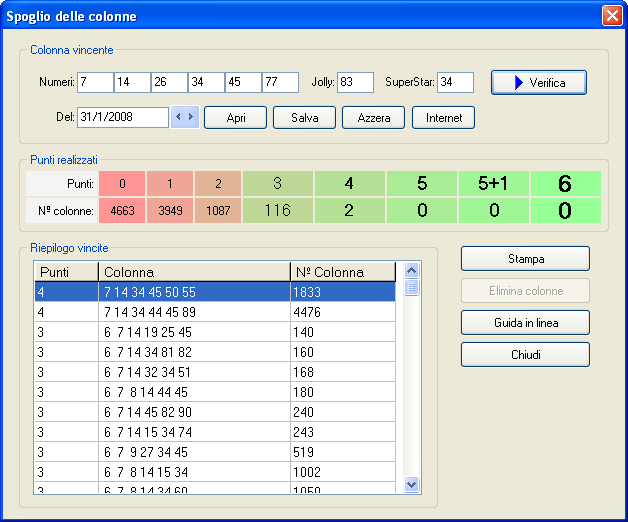Select the row with column number 4476
This screenshot has height=522, width=628.
point(215,311)
